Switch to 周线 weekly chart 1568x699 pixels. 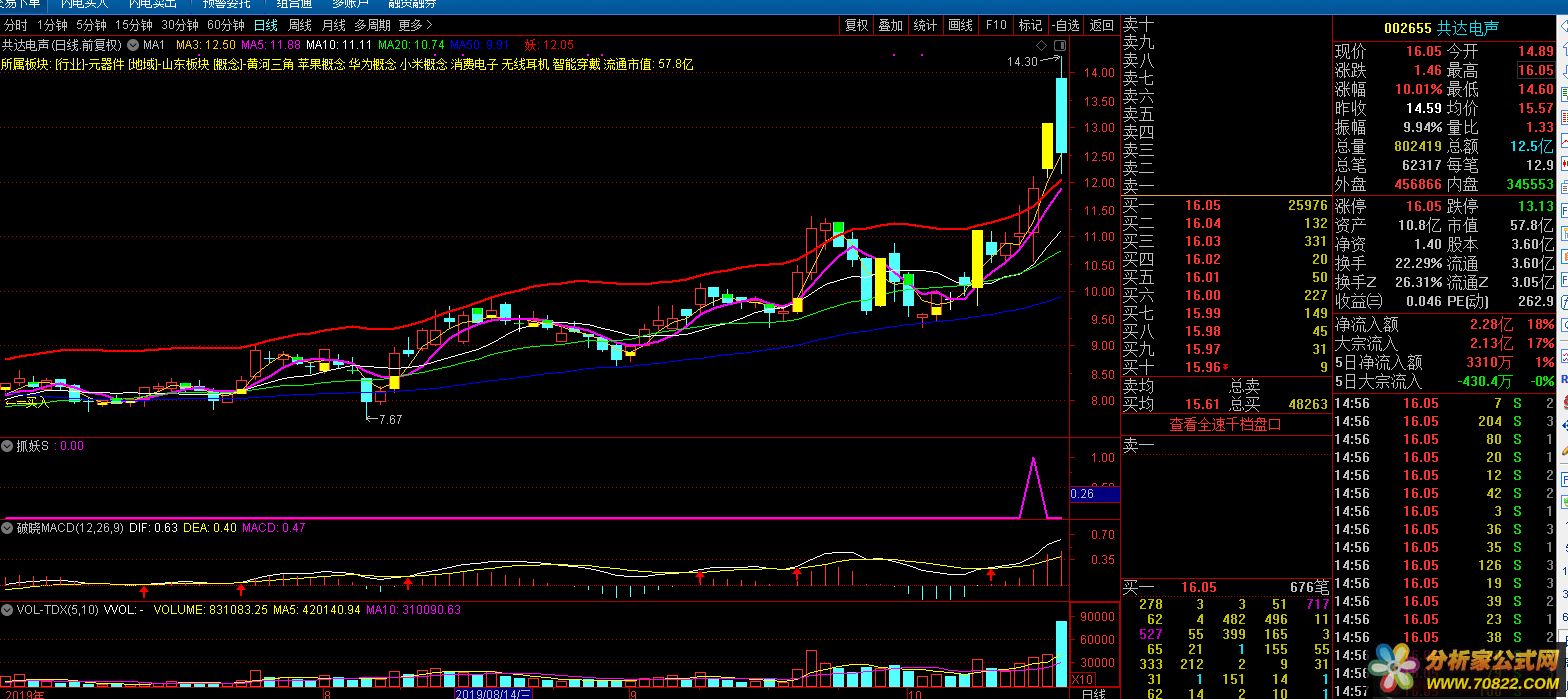click(300, 25)
